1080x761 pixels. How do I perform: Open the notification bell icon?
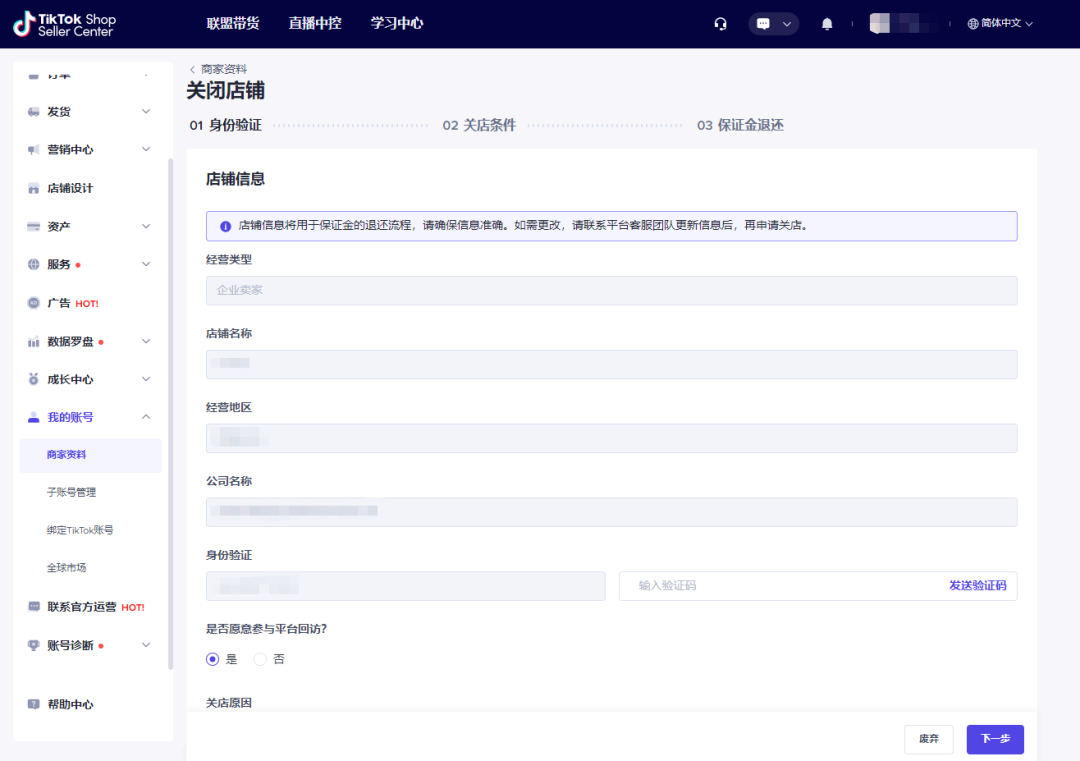[827, 24]
